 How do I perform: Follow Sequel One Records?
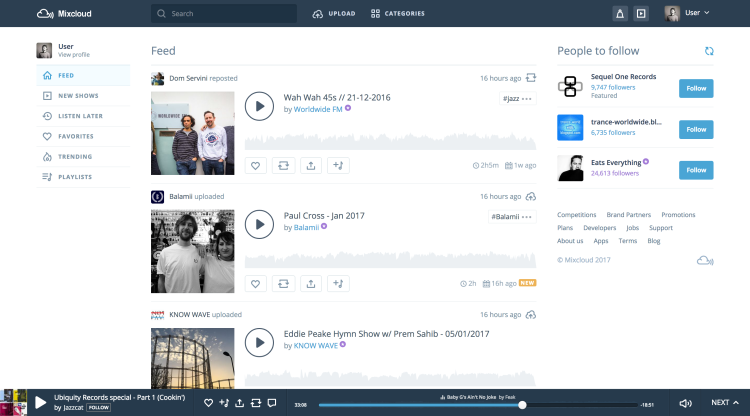point(696,88)
